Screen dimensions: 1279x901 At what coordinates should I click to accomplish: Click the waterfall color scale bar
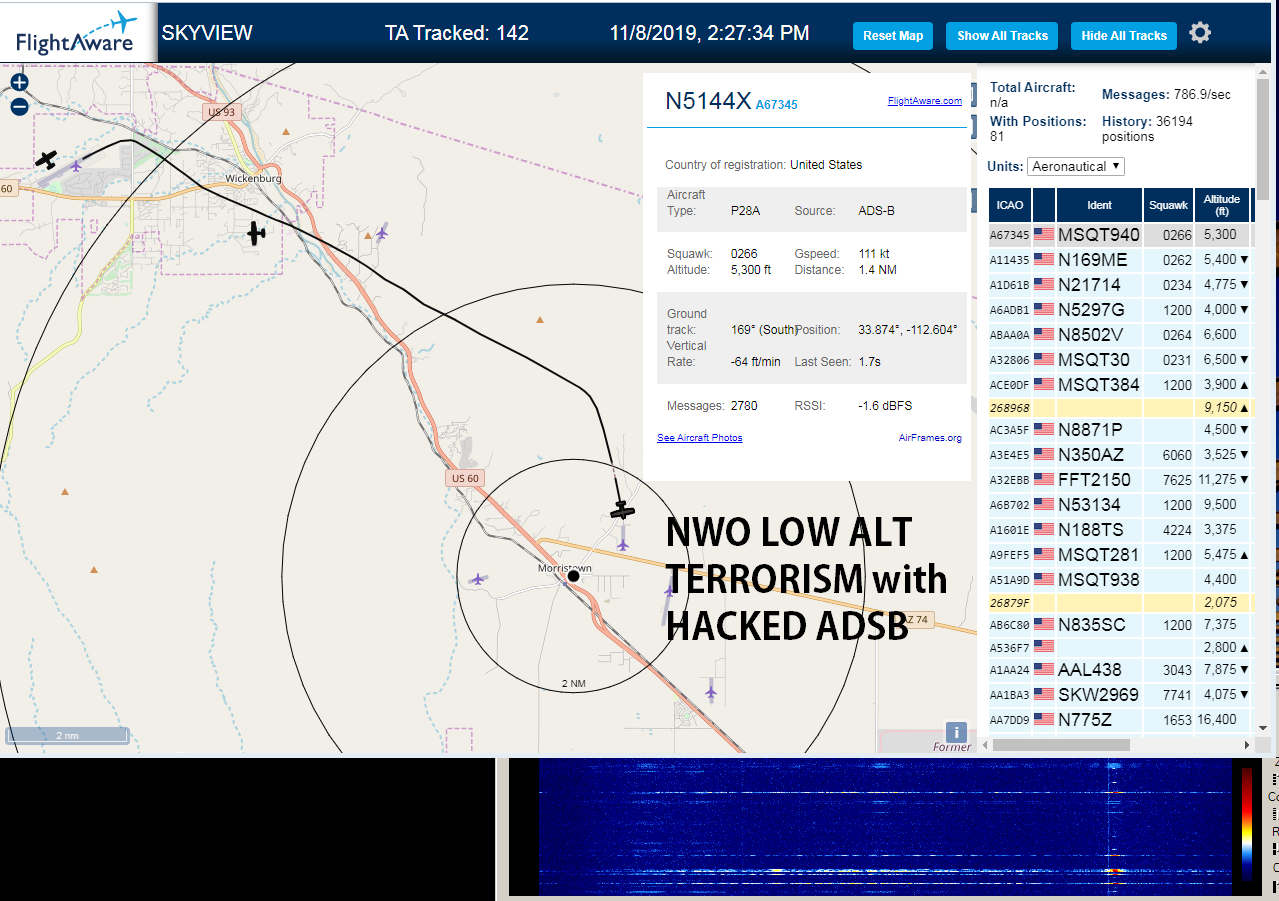[x=1246, y=825]
